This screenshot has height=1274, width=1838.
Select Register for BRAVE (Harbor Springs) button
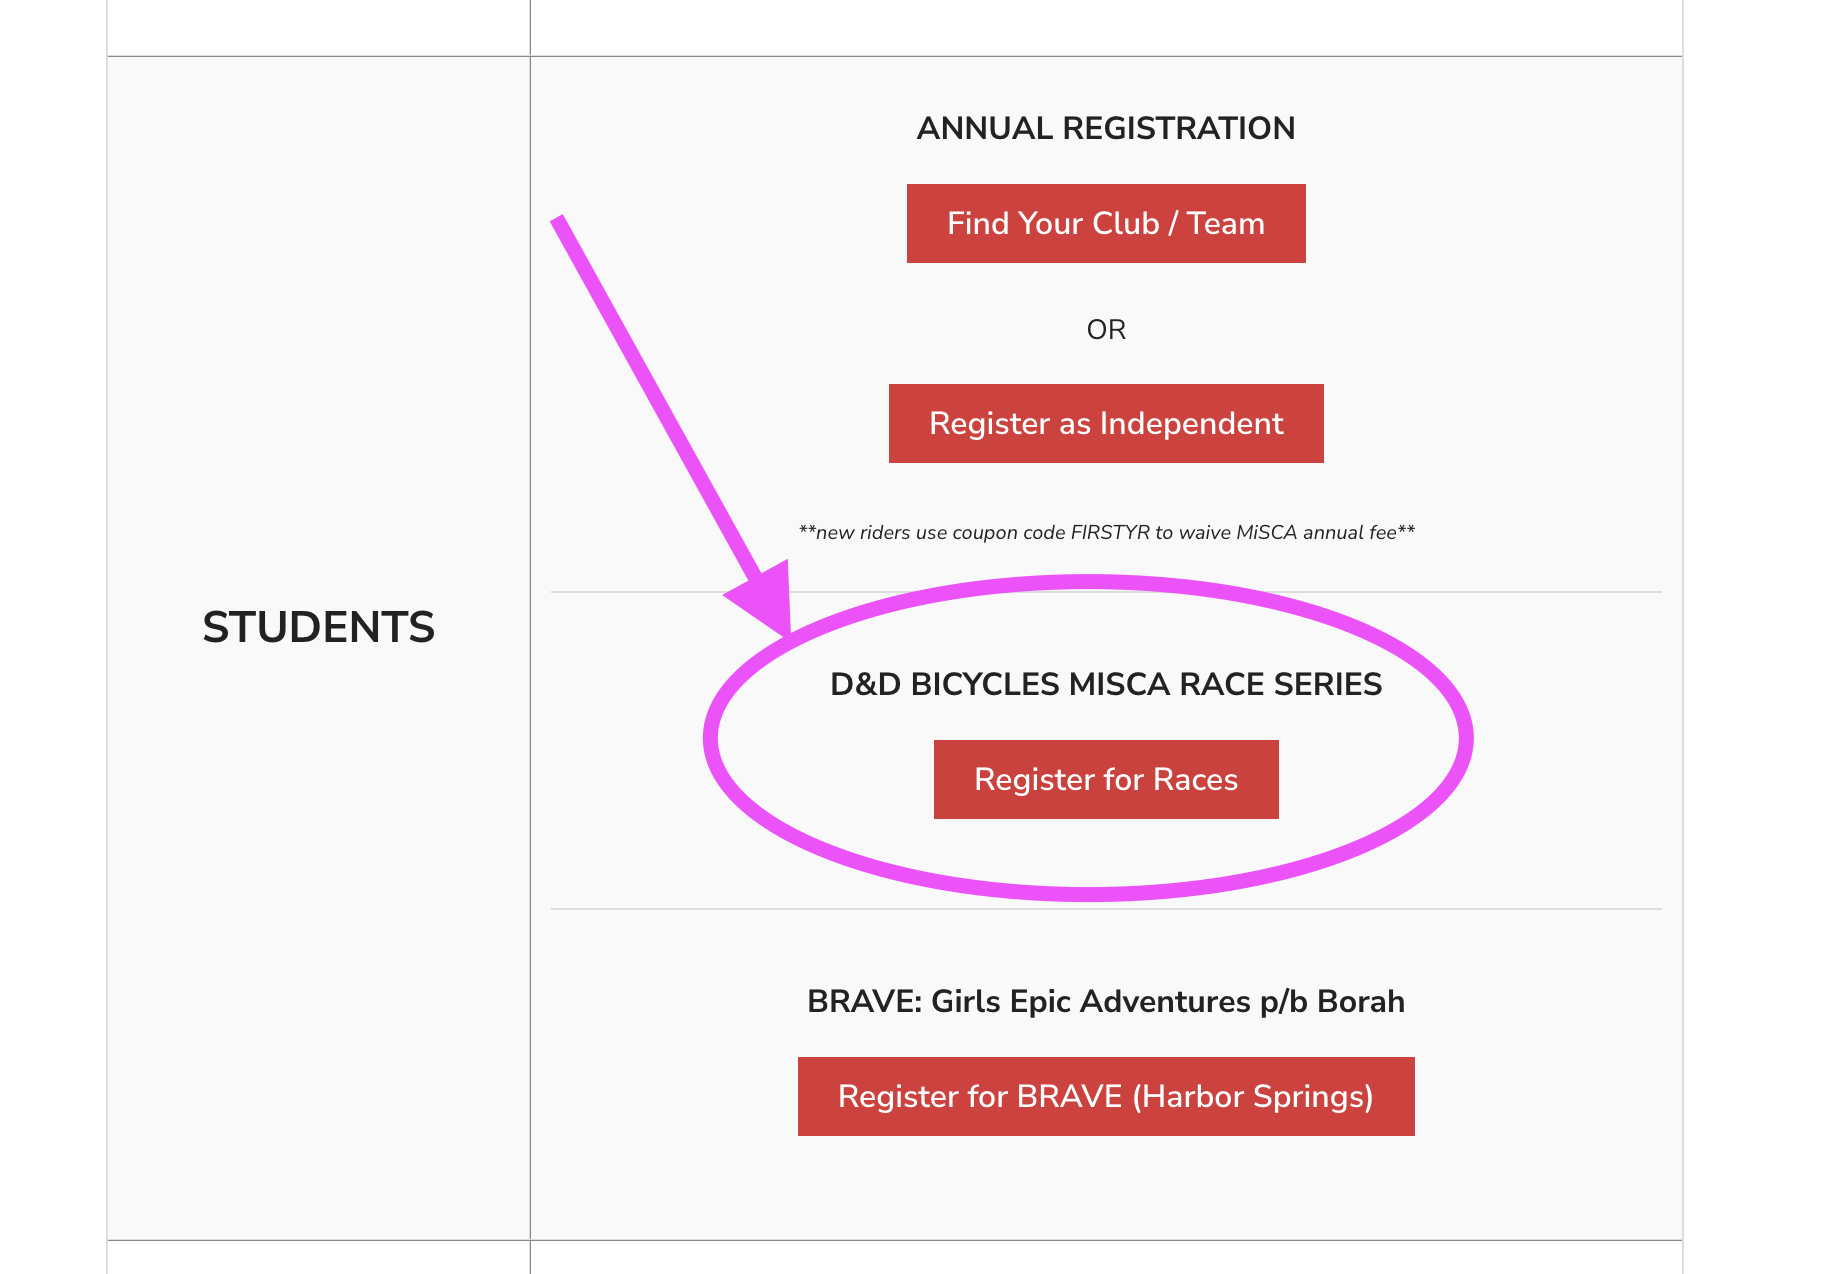pos(1105,1096)
